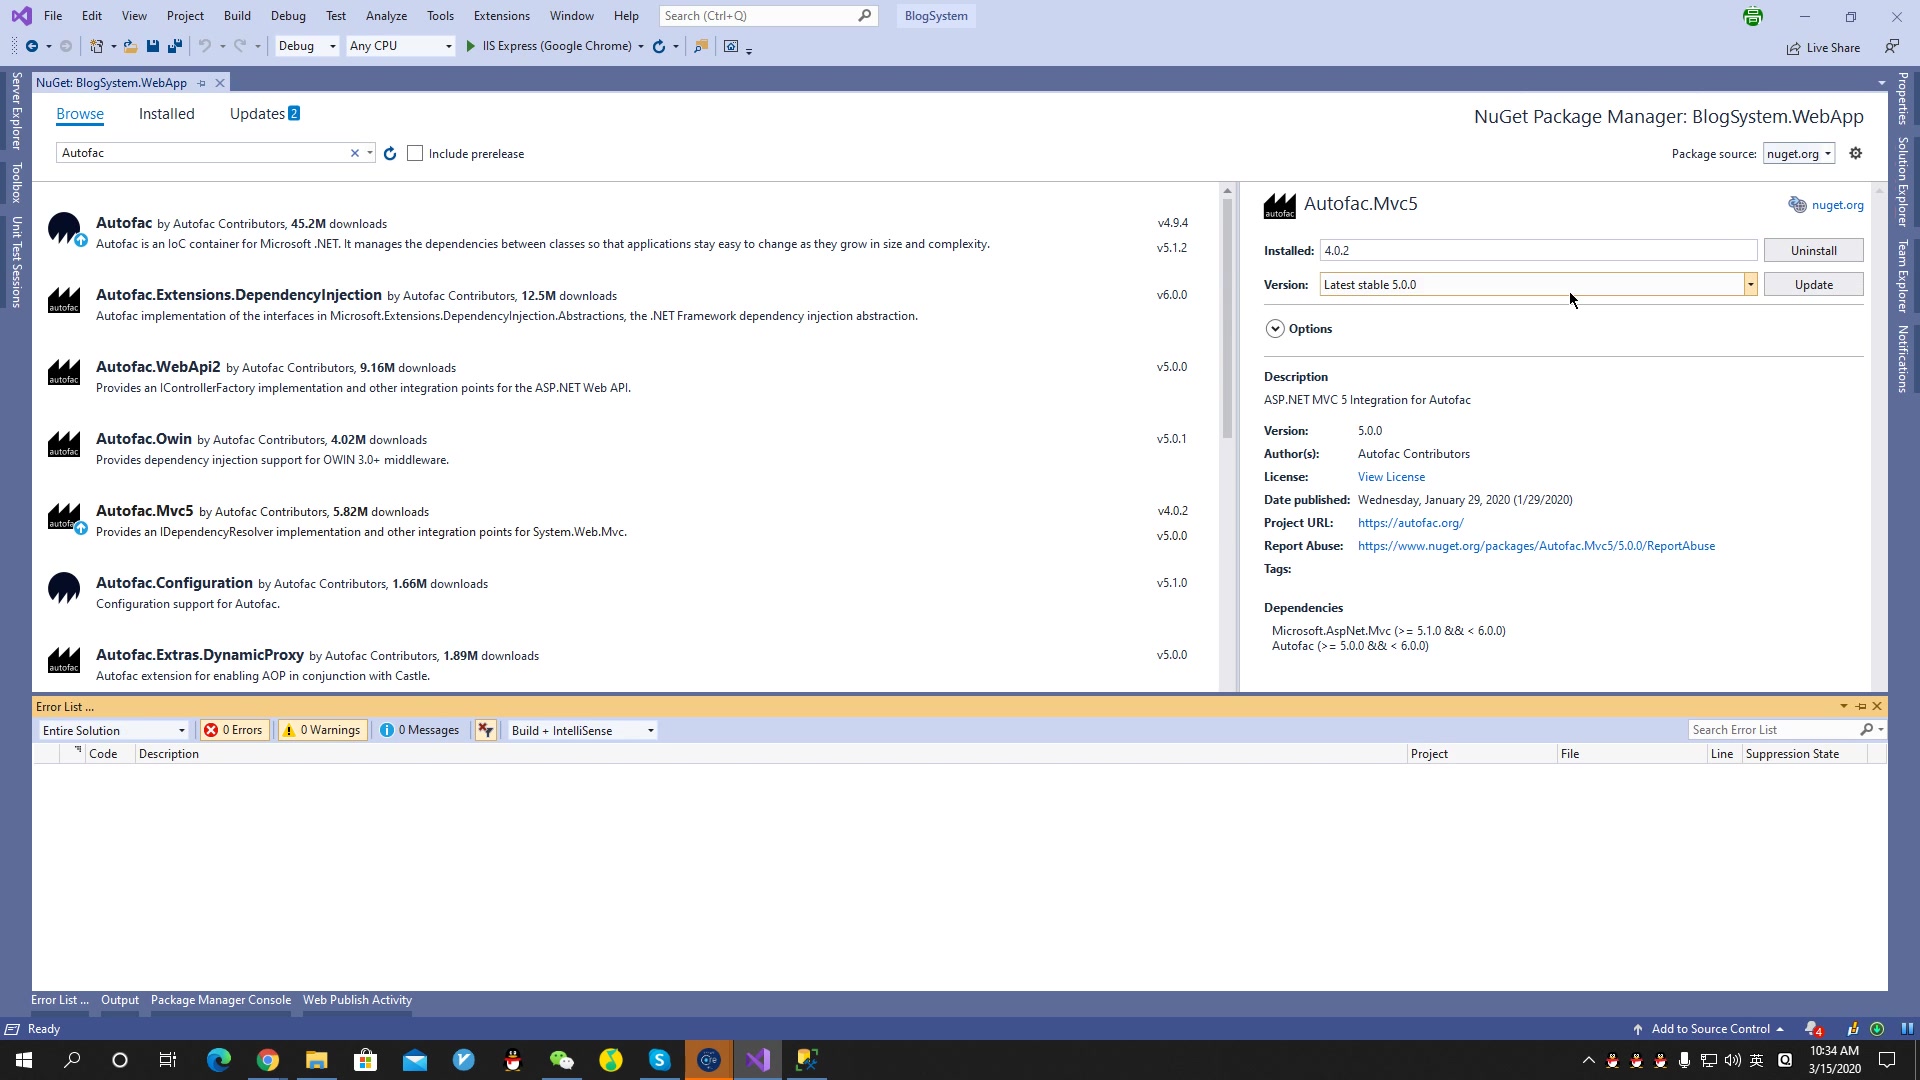
Task: Click the Live Share icon
Action: 1793,48
